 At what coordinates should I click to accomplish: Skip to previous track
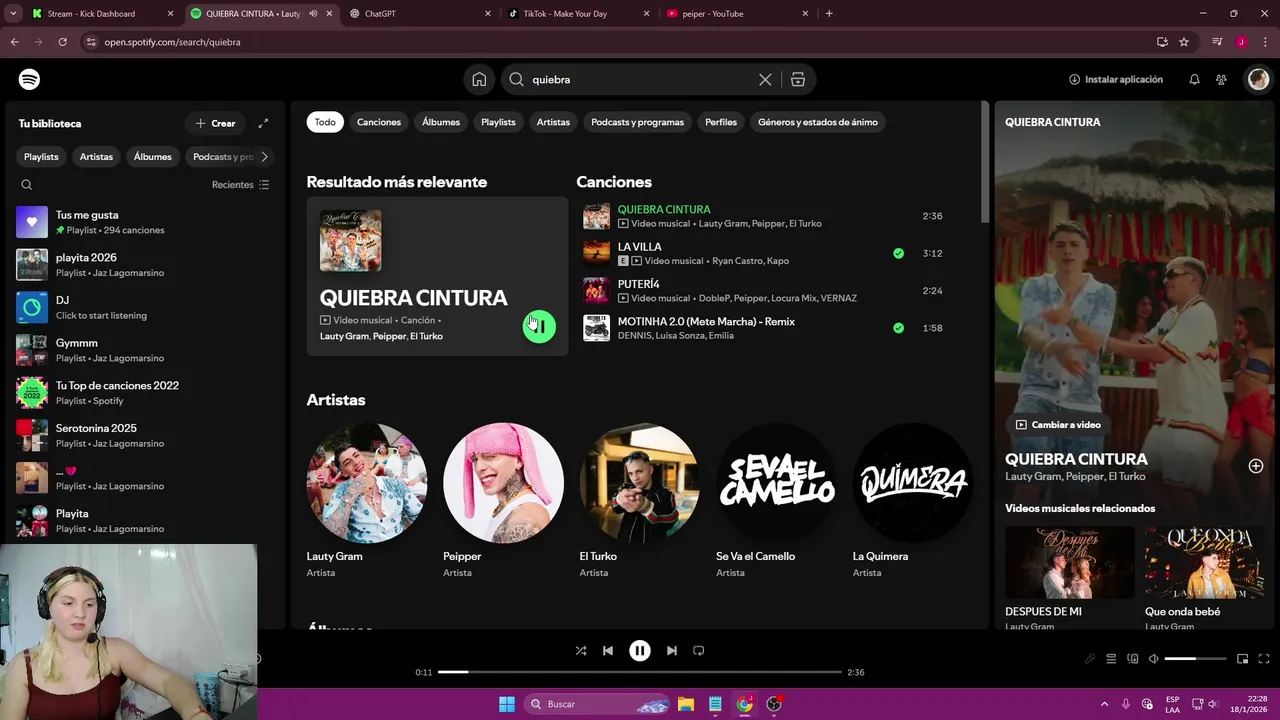pyautogui.click(x=607, y=650)
